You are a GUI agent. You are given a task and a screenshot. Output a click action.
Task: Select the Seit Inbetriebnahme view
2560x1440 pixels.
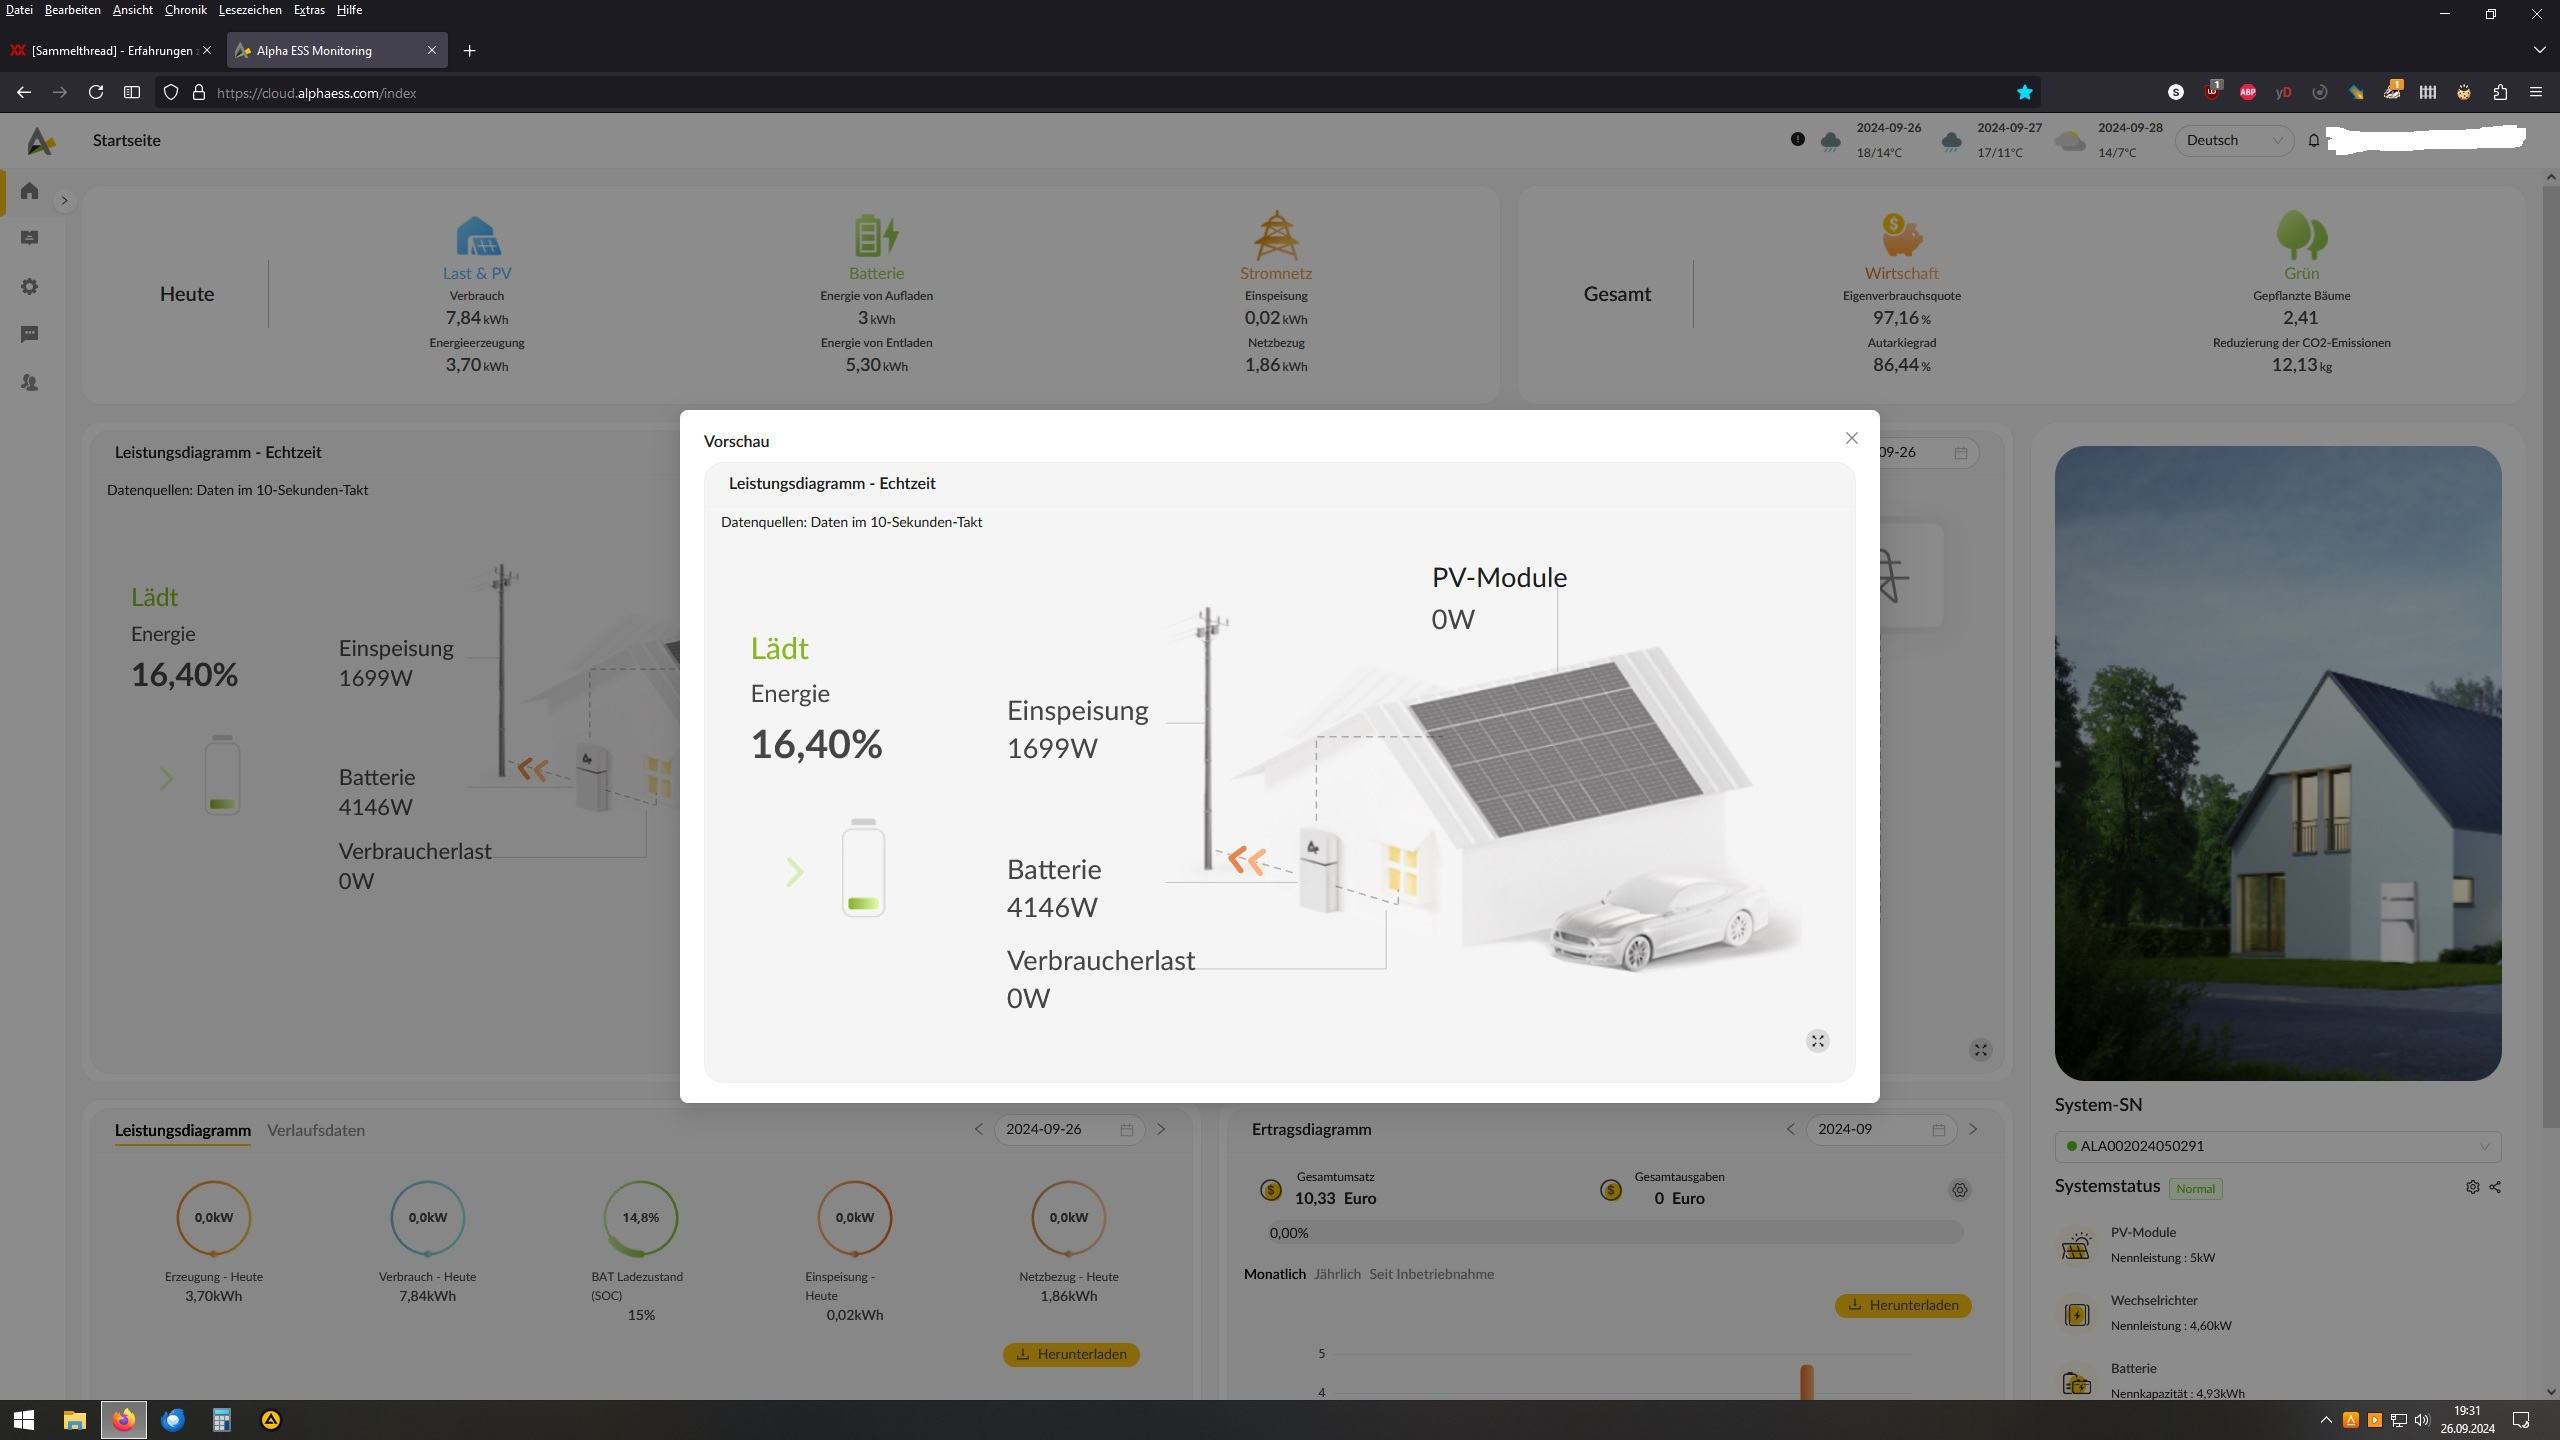pos(1431,1274)
